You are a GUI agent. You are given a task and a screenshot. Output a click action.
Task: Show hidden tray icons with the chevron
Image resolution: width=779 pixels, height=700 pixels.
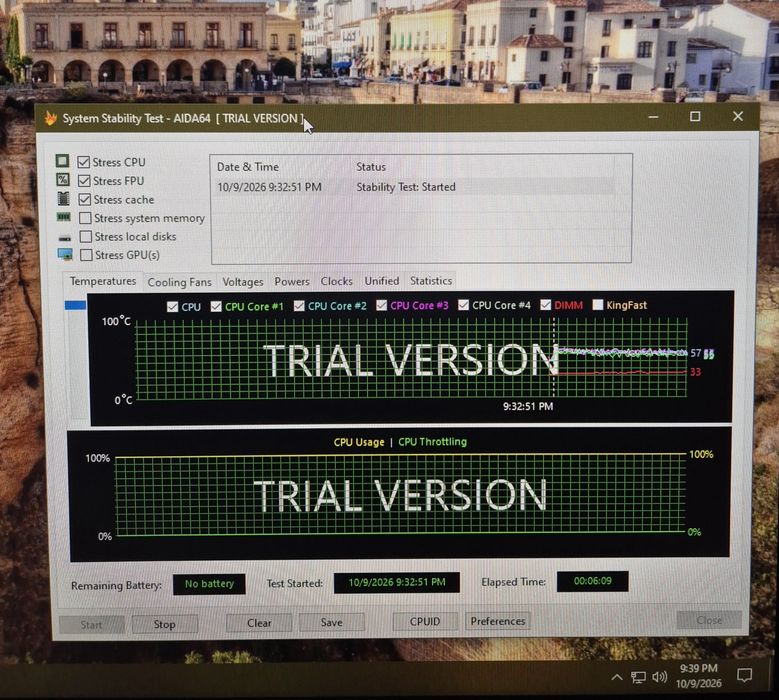[x=617, y=677]
